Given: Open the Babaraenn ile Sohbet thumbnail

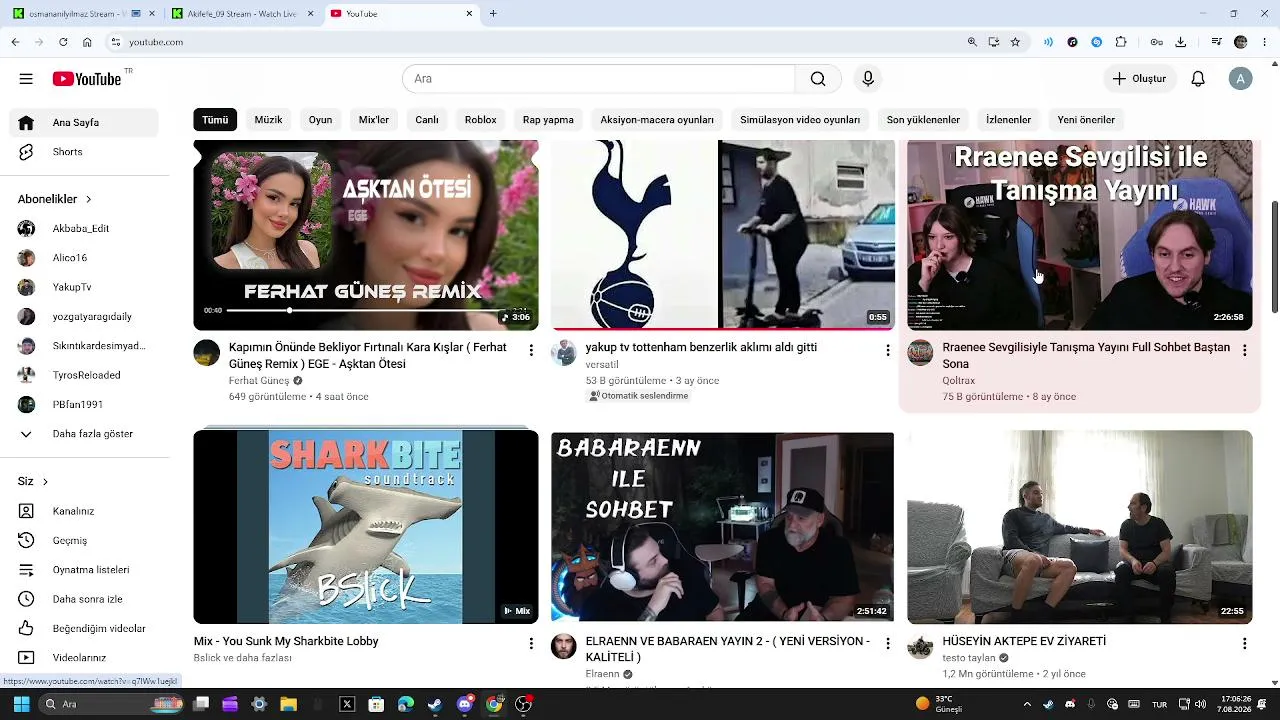Looking at the screenshot, I should point(722,527).
